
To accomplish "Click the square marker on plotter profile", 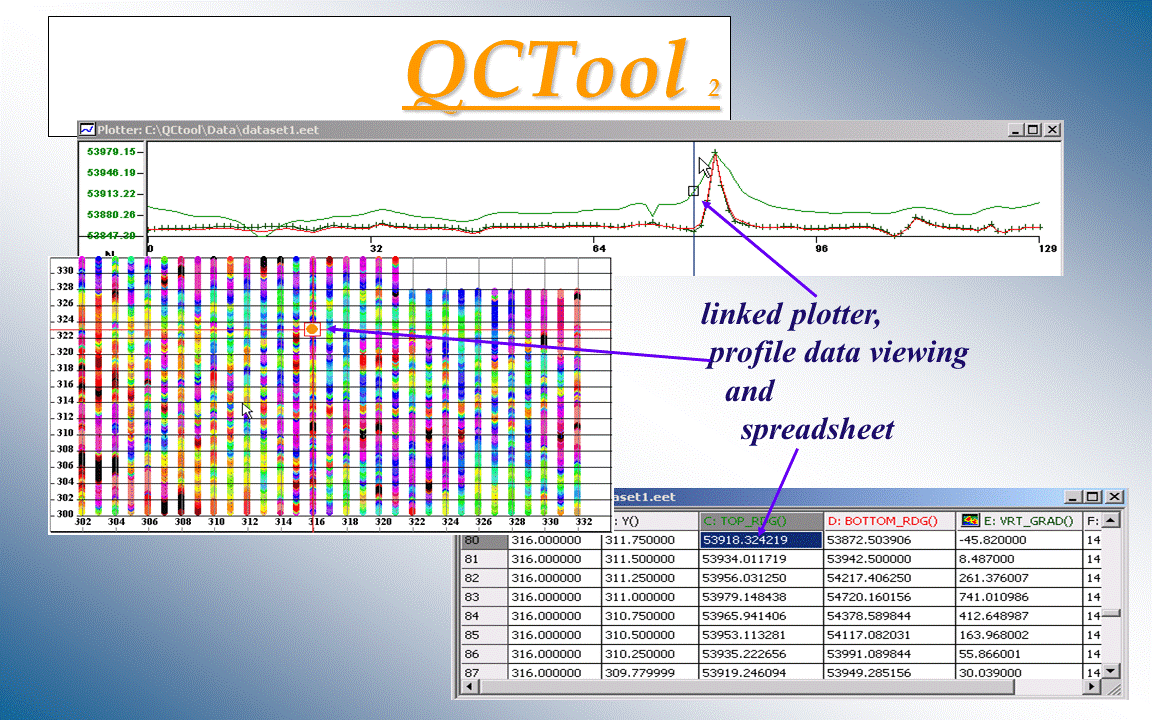I will click(x=693, y=191).
